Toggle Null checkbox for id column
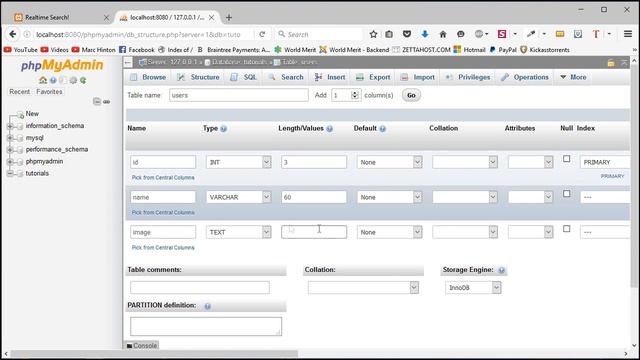 click(x=567, y=159)
